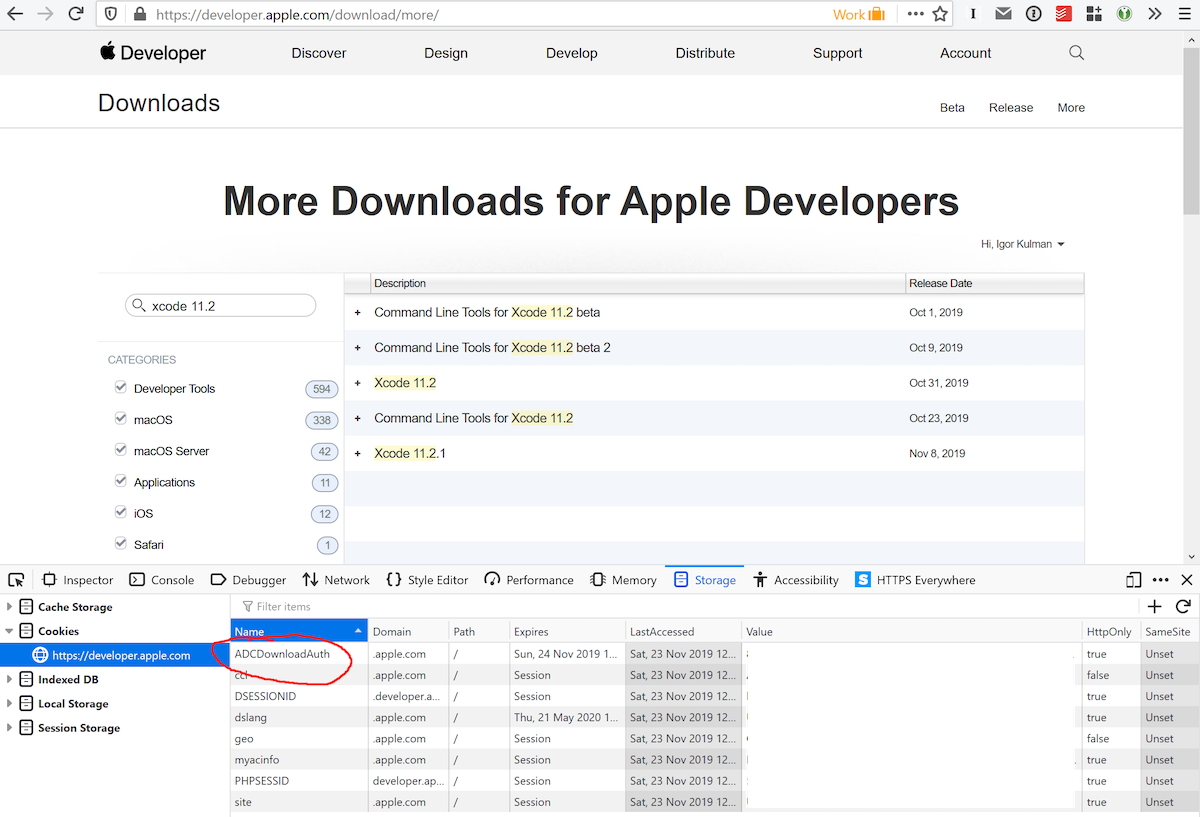The height and width of the screenshot is (817, 1200).
Task: Open the Develop menu in the navigation bar
Action: click(x=571, y=52)
